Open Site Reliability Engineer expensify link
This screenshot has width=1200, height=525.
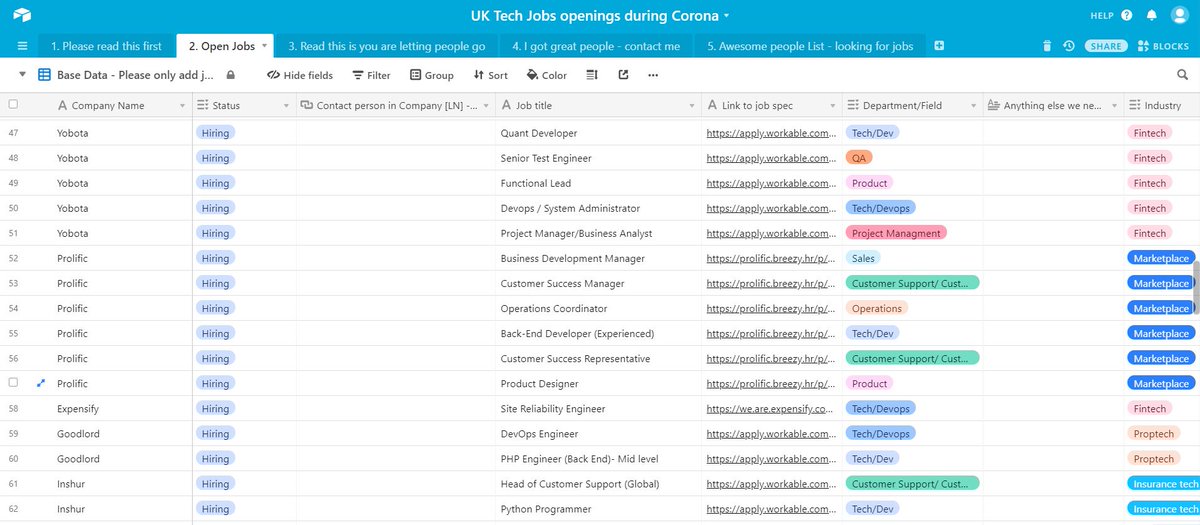coord(770,408)
